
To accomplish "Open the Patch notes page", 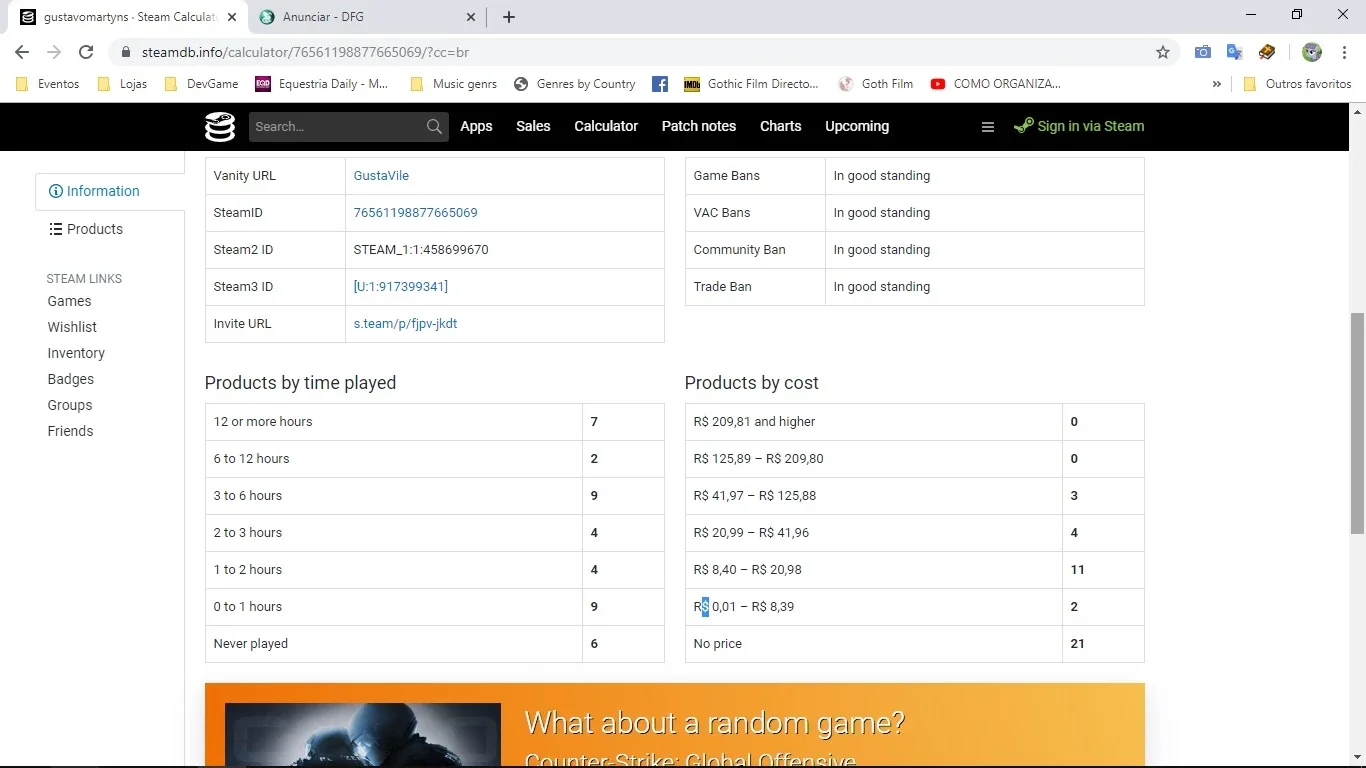I will click(x=699, y=126).
